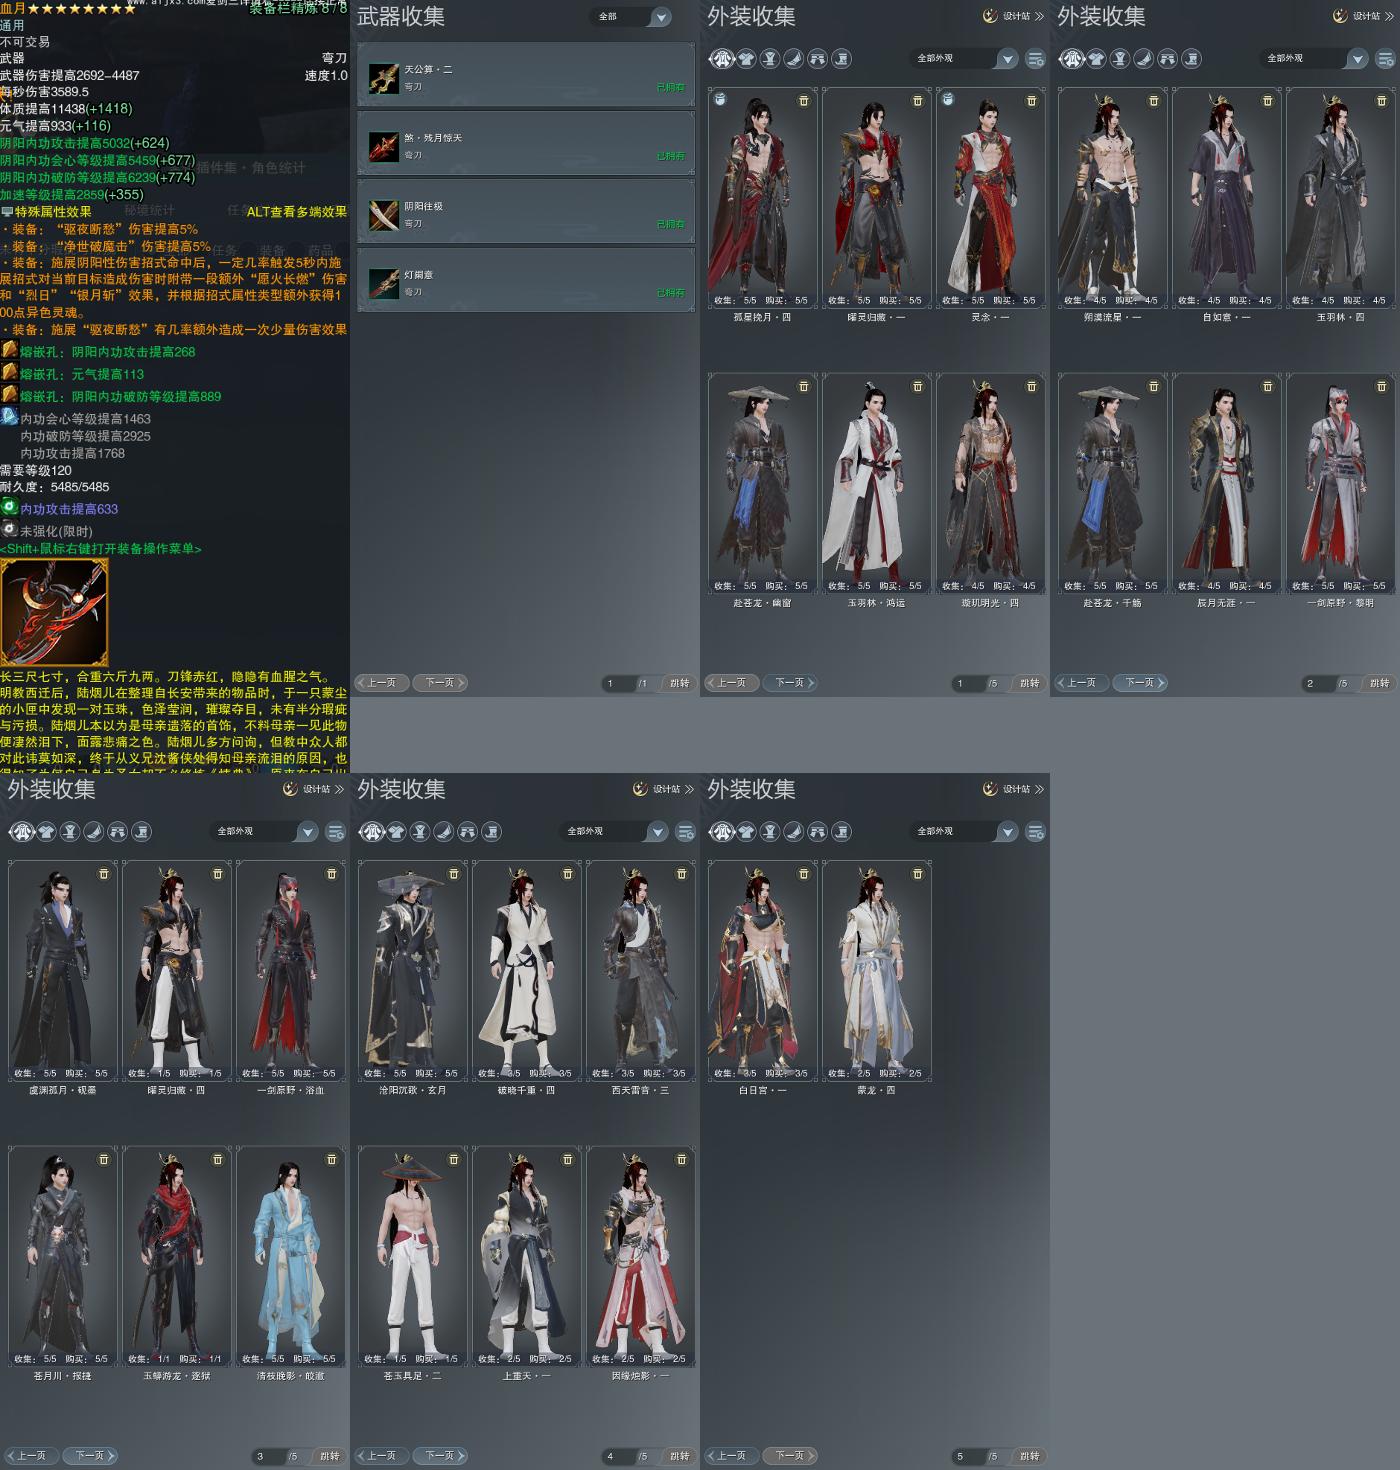This screenshot has width=1400, height=1470.
Task: Select the shirtless straw-hat outfit on page 4
Action: click(413, 1256)
